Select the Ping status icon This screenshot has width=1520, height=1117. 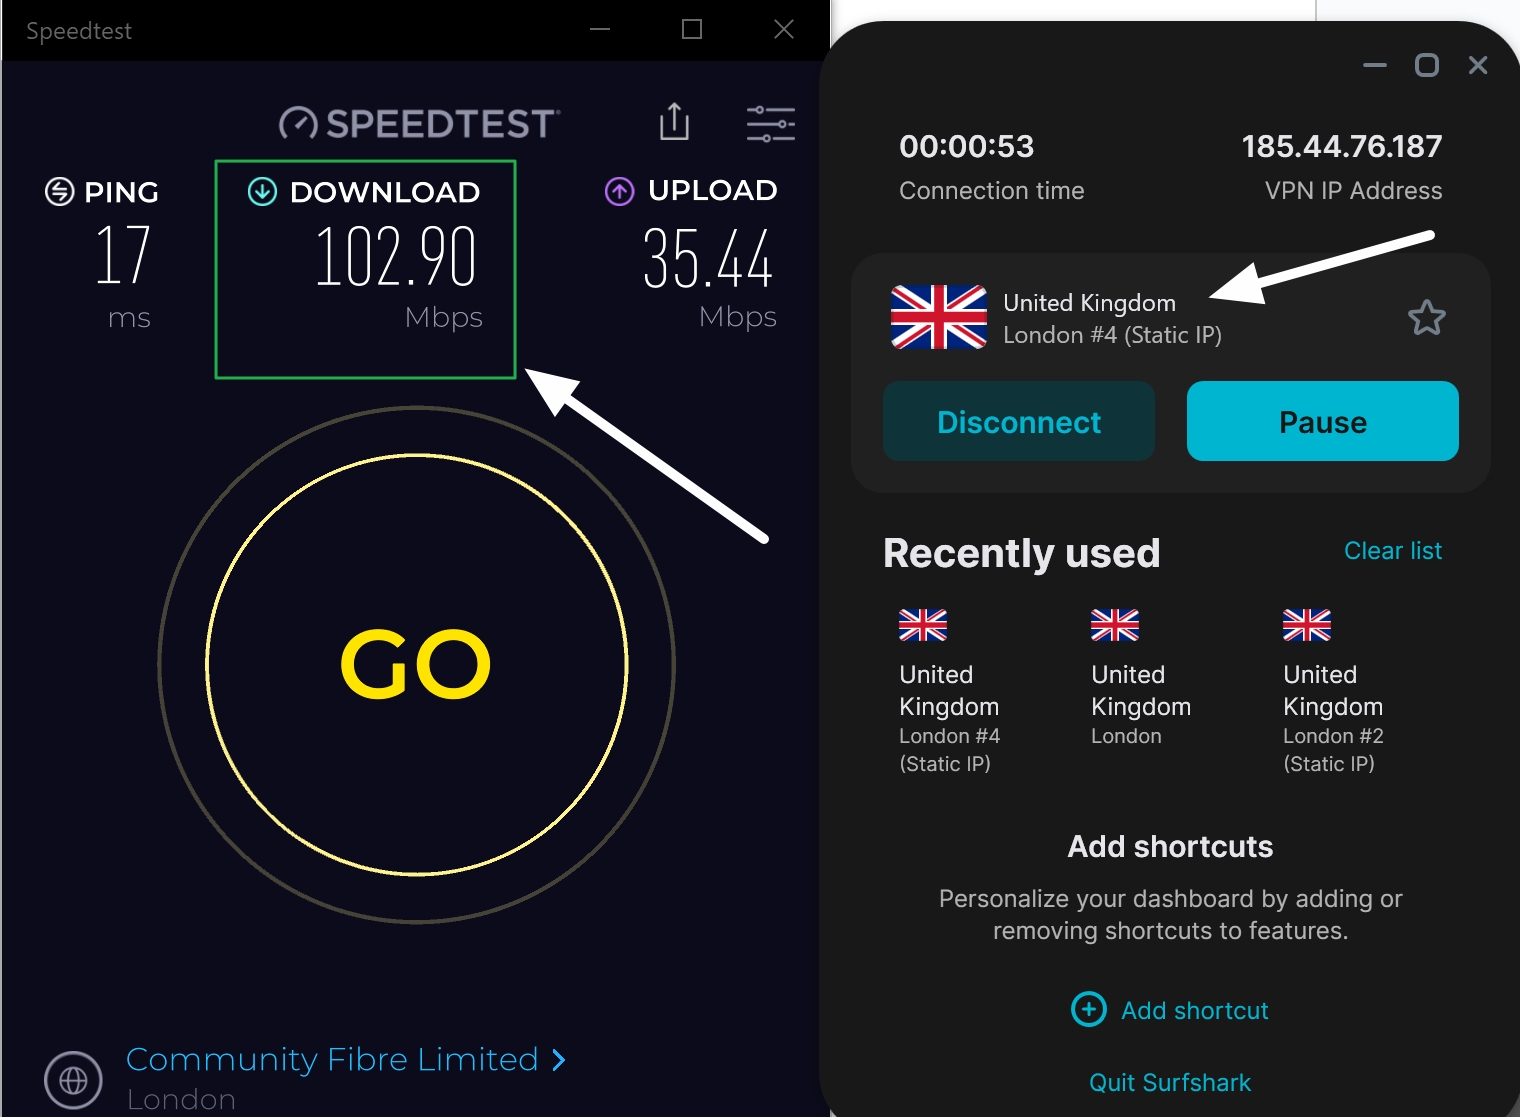point(58,191)
